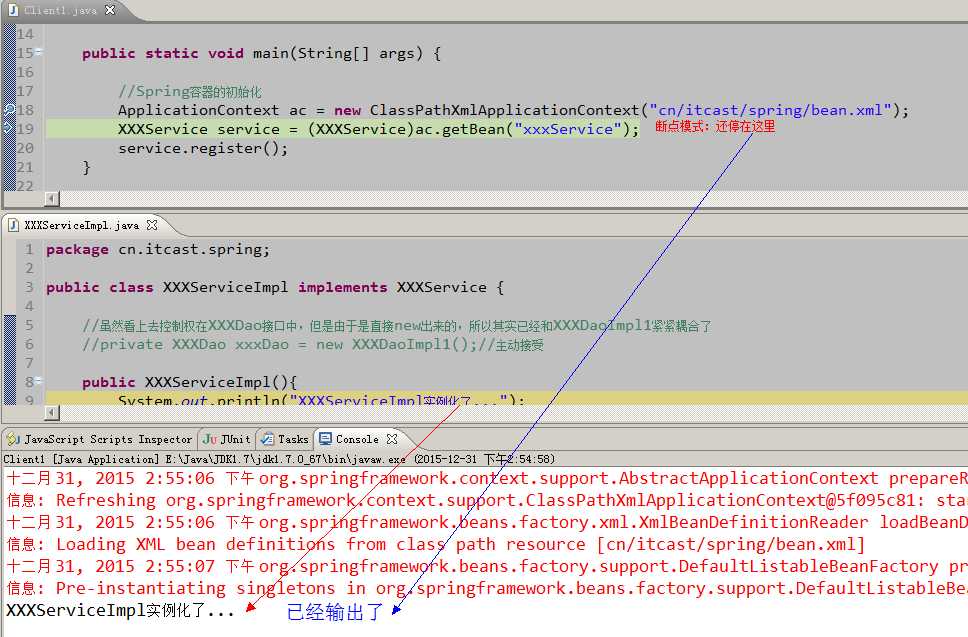
Task: Click the left scroll arrow of XXXServiceImpl editor
Action: pyautogui.click(x=52, y=412)
